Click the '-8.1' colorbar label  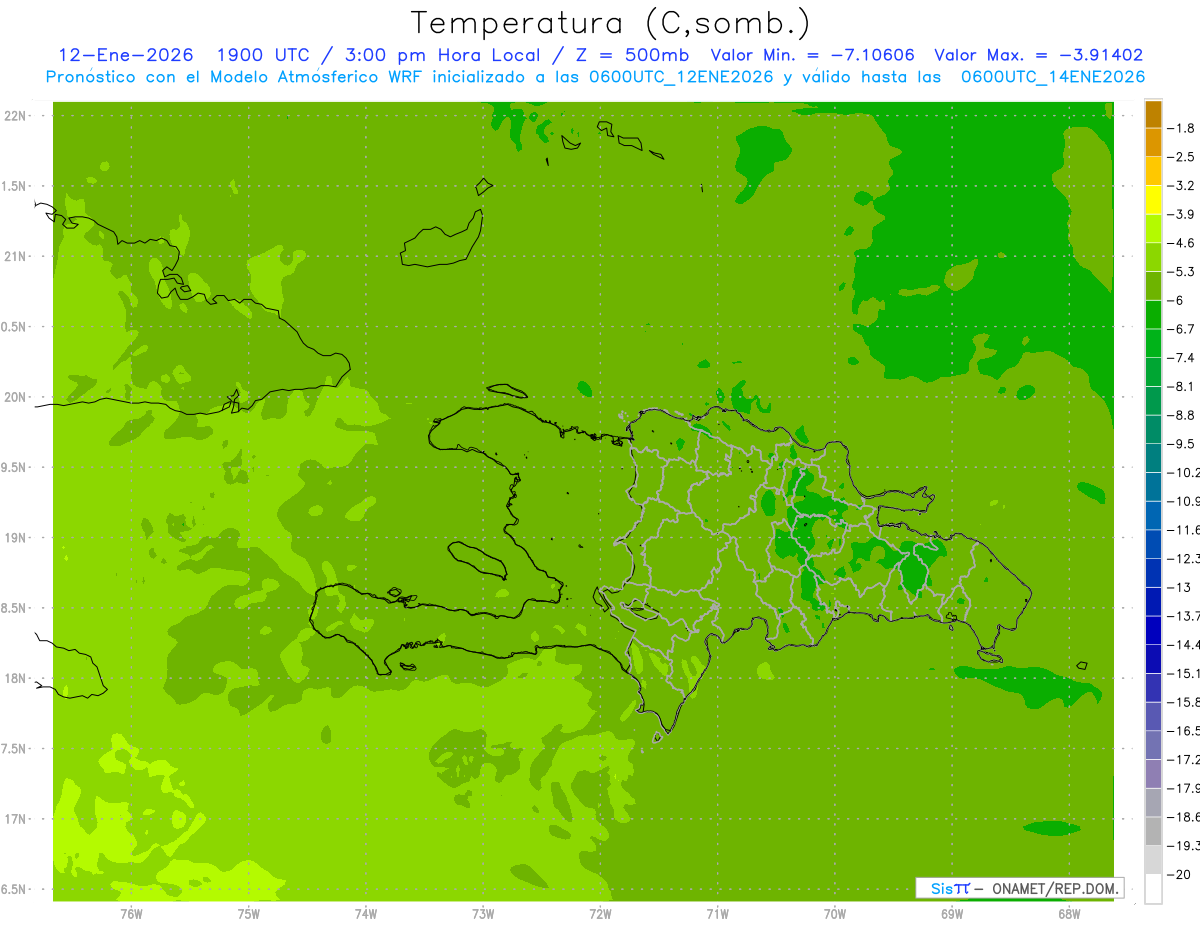tap(1182, 387)
